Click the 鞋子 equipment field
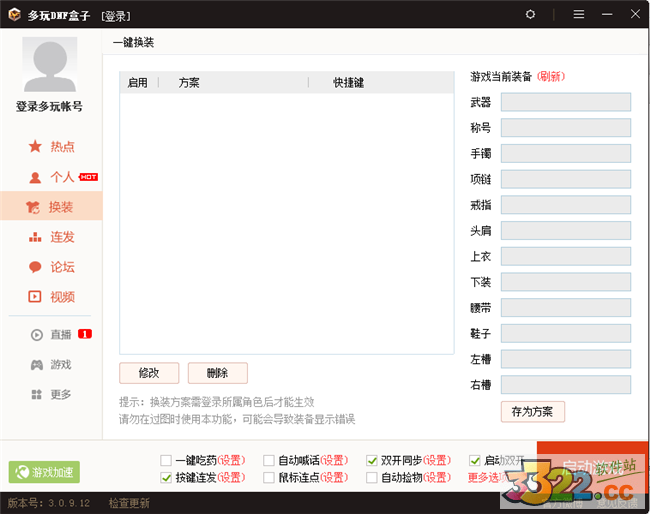 point(566,333)
